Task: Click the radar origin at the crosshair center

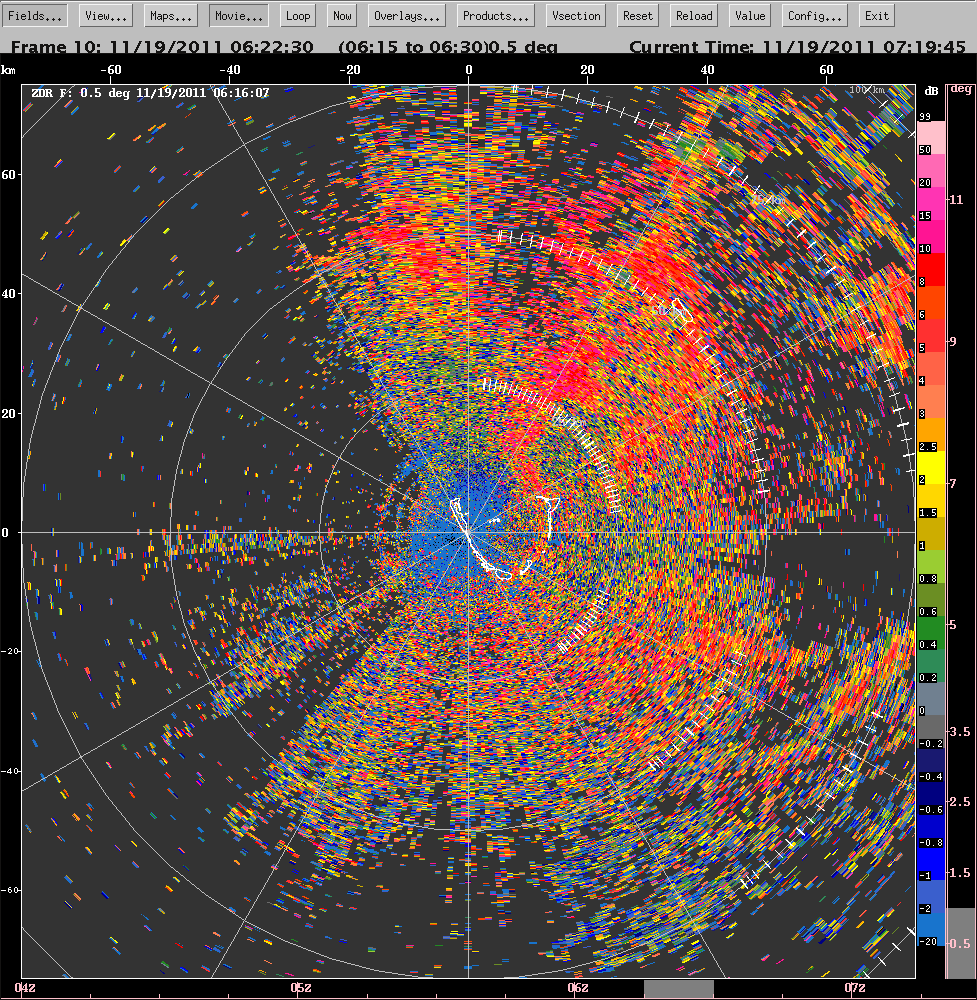Action: [468, 532]
